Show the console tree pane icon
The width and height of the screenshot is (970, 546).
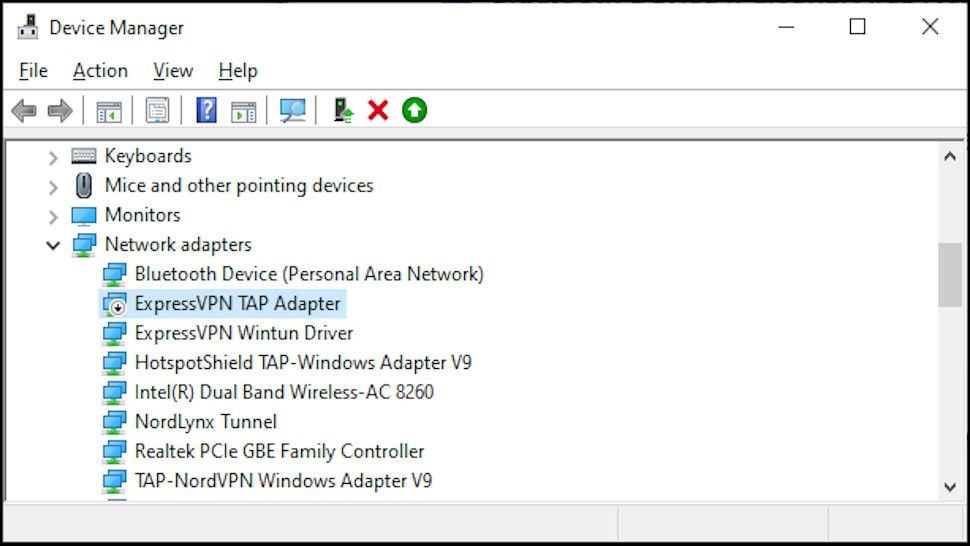point(109,112)
